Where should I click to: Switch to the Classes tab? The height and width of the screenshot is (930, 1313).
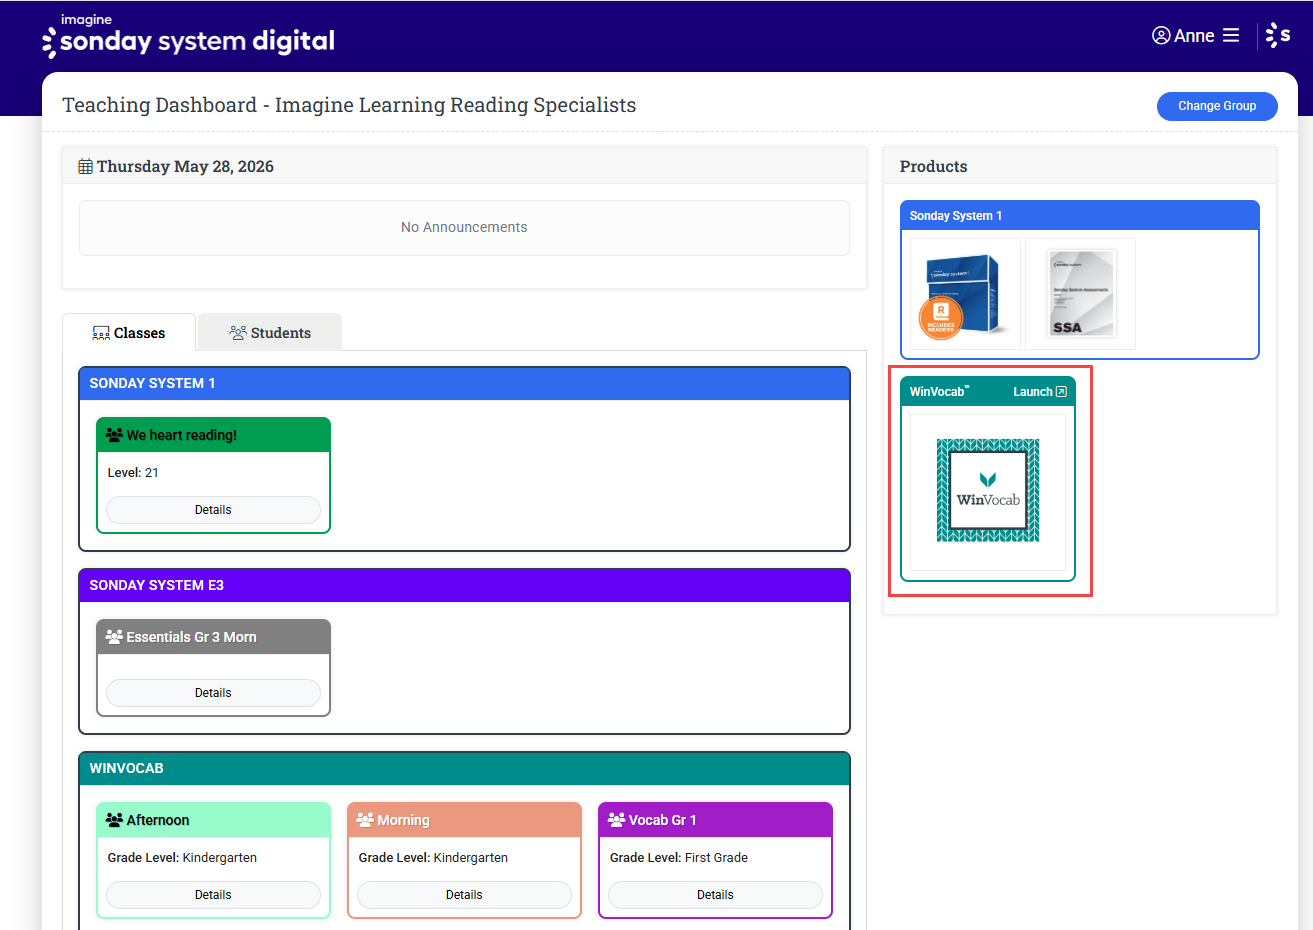[x=129, y=333]
